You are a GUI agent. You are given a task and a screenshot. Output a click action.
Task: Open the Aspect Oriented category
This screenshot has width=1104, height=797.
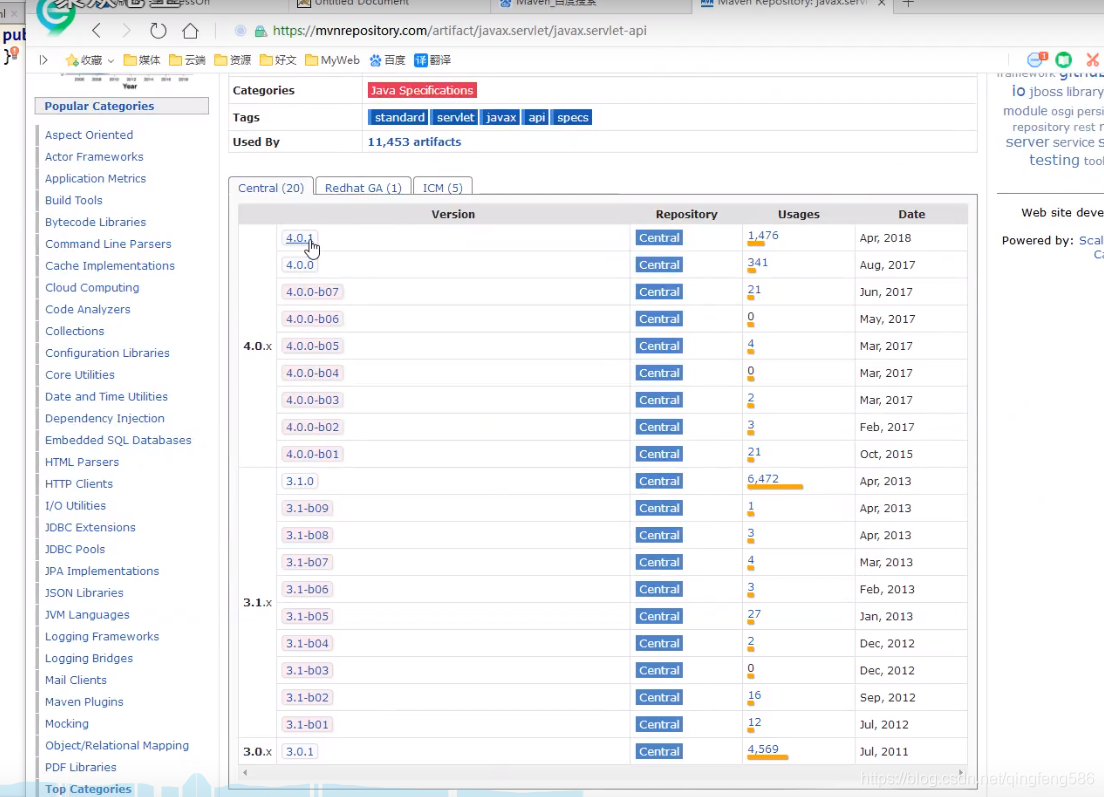click(89, 134)
